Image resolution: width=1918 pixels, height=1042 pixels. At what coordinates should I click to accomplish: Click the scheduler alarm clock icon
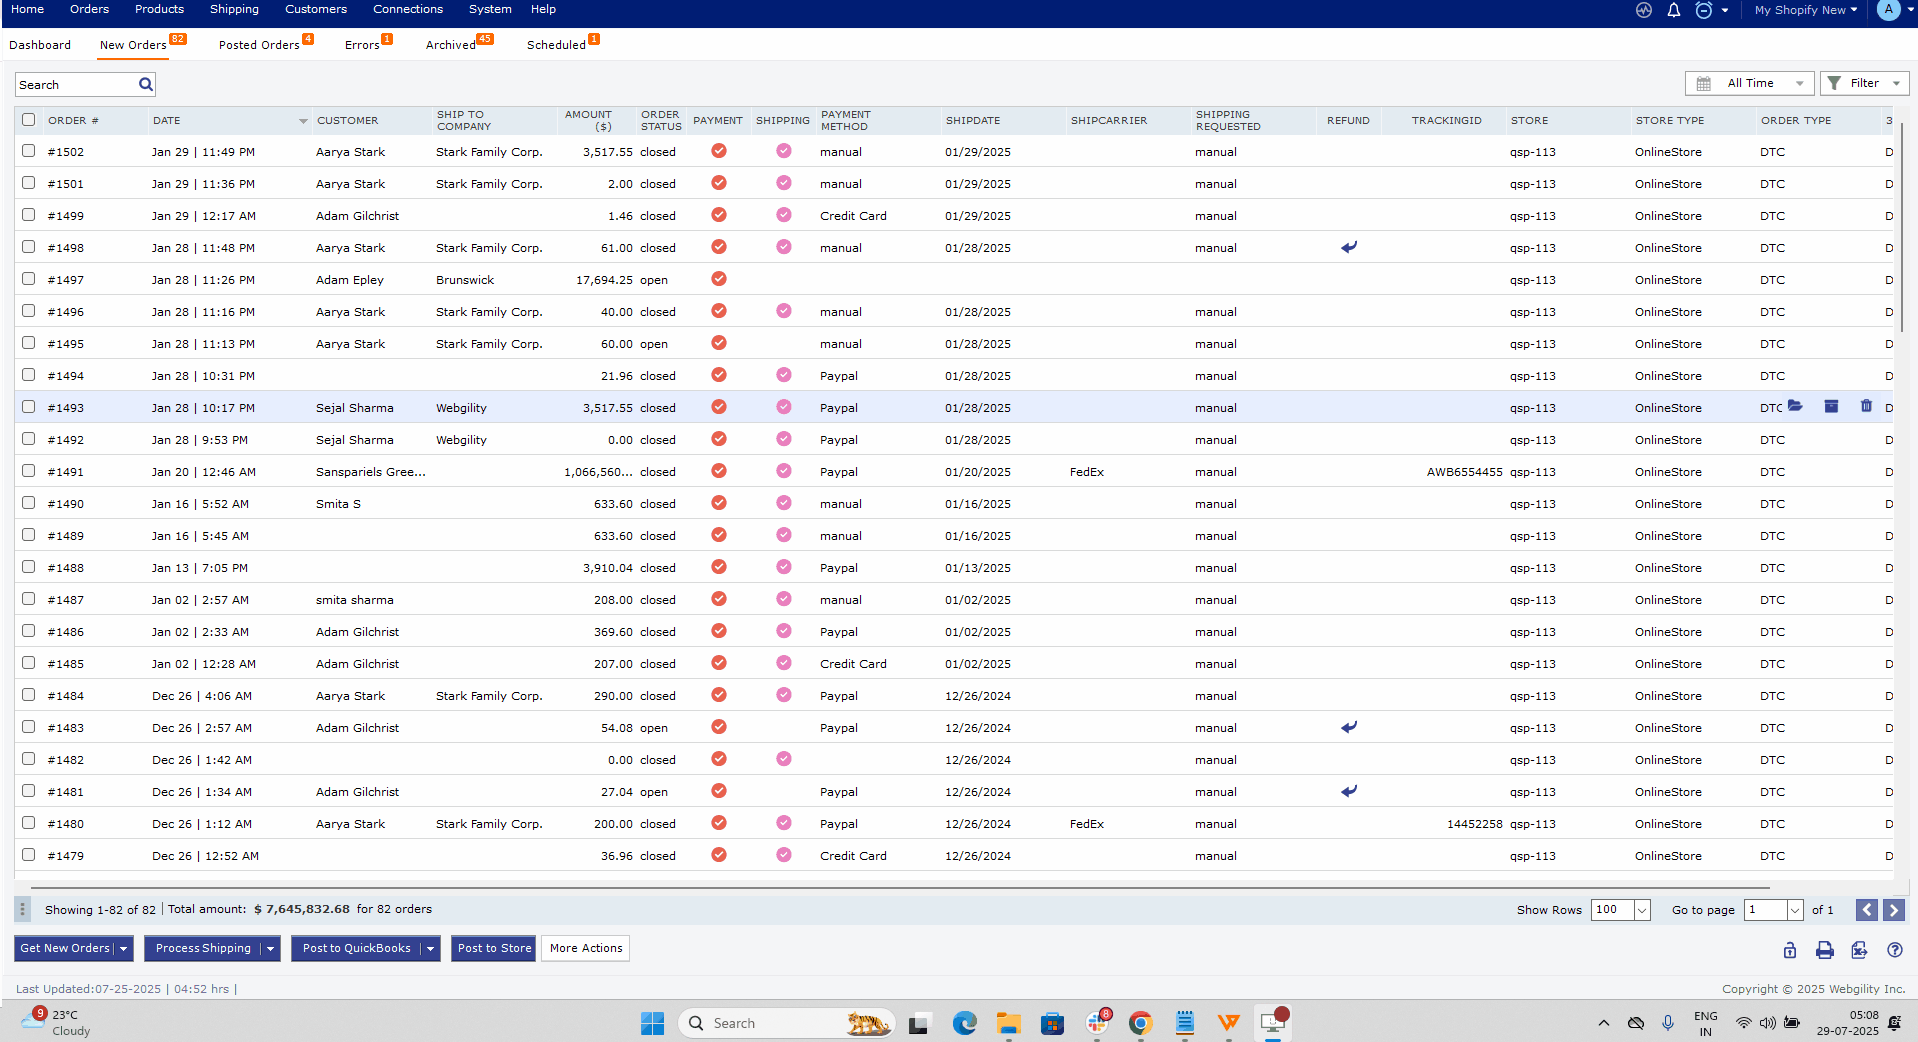pyautogui.click(x=1704, y=10)
